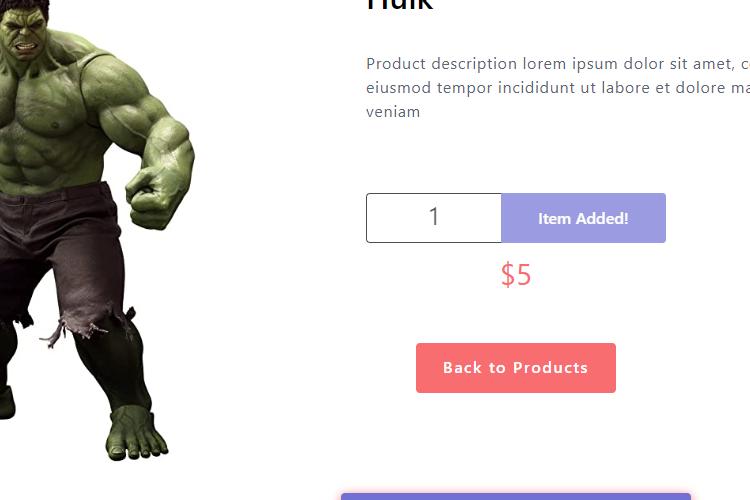Click the product description paragraph
This screenshot has width=750, height=500.
pyautogui.click(x=558, y=88)
